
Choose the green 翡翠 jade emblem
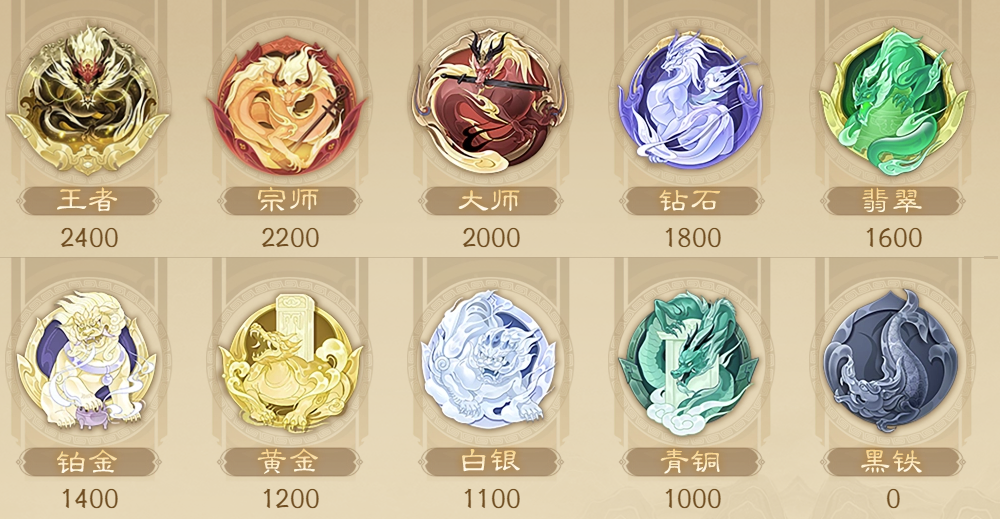(893, 102)
